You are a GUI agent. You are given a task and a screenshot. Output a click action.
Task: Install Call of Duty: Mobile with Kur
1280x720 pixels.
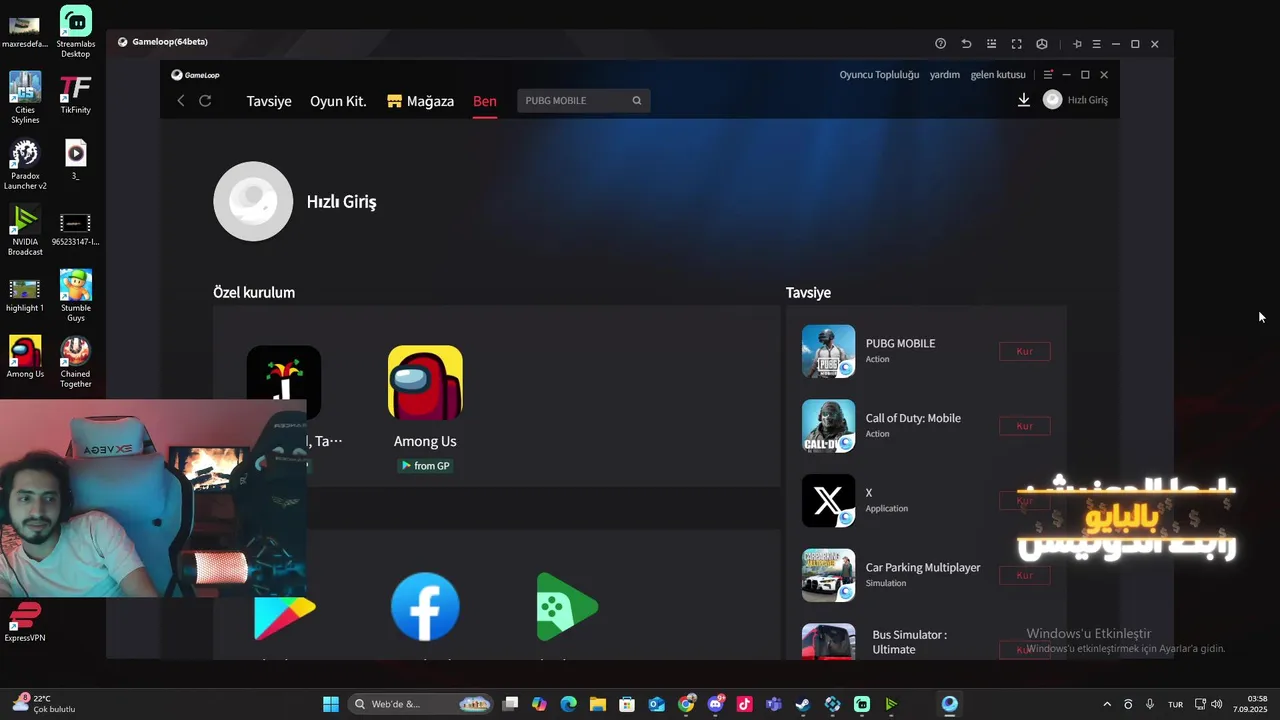point(1024,426)
